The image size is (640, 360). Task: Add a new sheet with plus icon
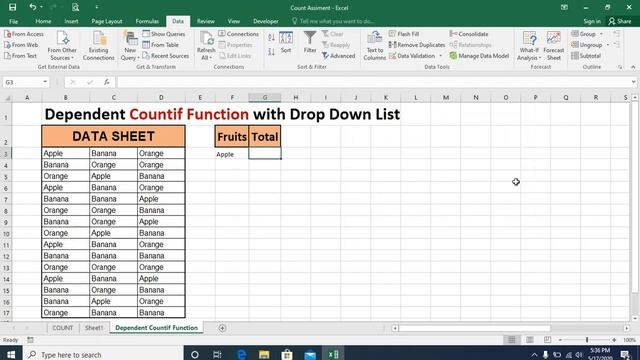(222, 328)
